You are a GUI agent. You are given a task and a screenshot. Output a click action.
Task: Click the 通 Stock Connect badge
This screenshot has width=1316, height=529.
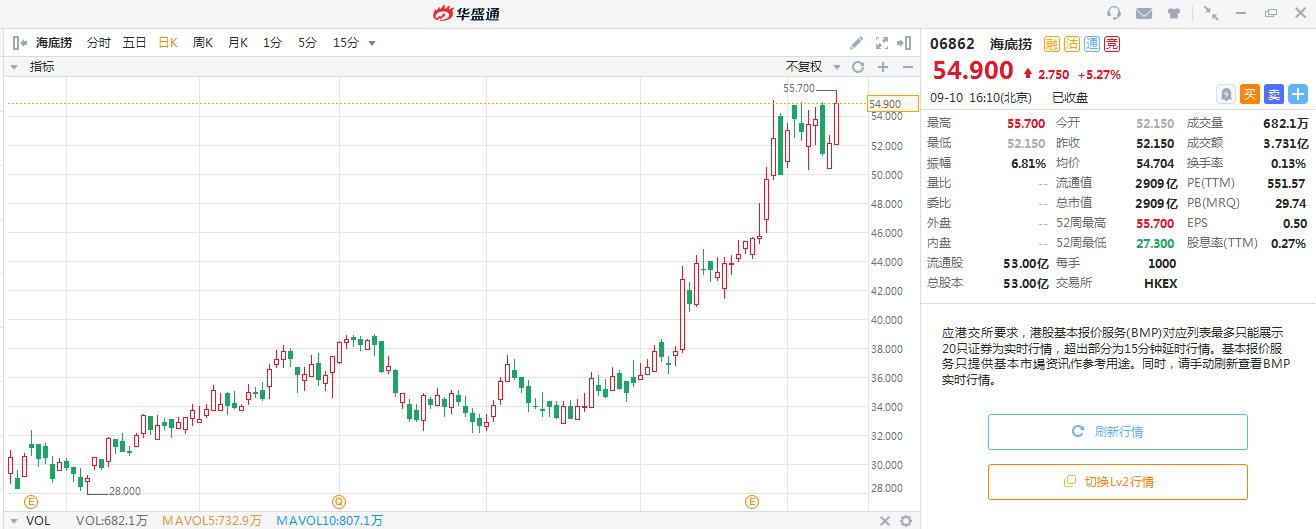pyautogui.click(x=1092, y=44)
